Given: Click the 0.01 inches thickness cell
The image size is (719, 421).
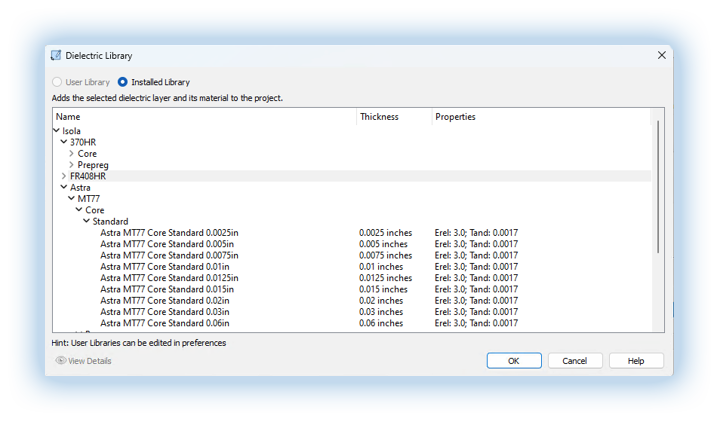Looking at the screenshot, I should pos(381,266).
